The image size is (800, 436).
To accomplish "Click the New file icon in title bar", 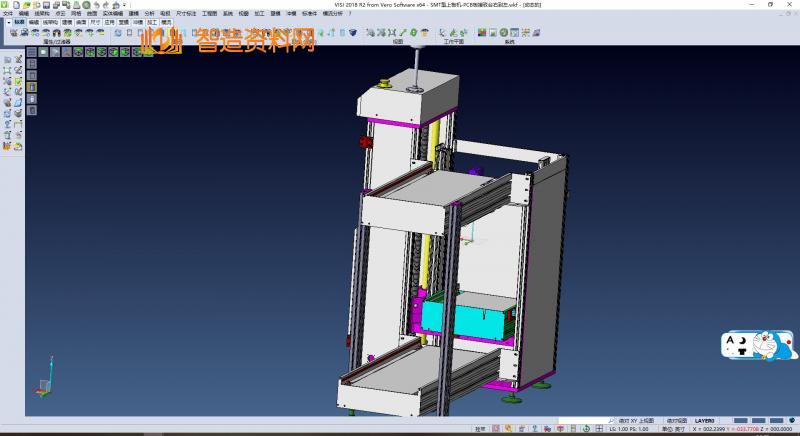I will click(x=17, y=5).
